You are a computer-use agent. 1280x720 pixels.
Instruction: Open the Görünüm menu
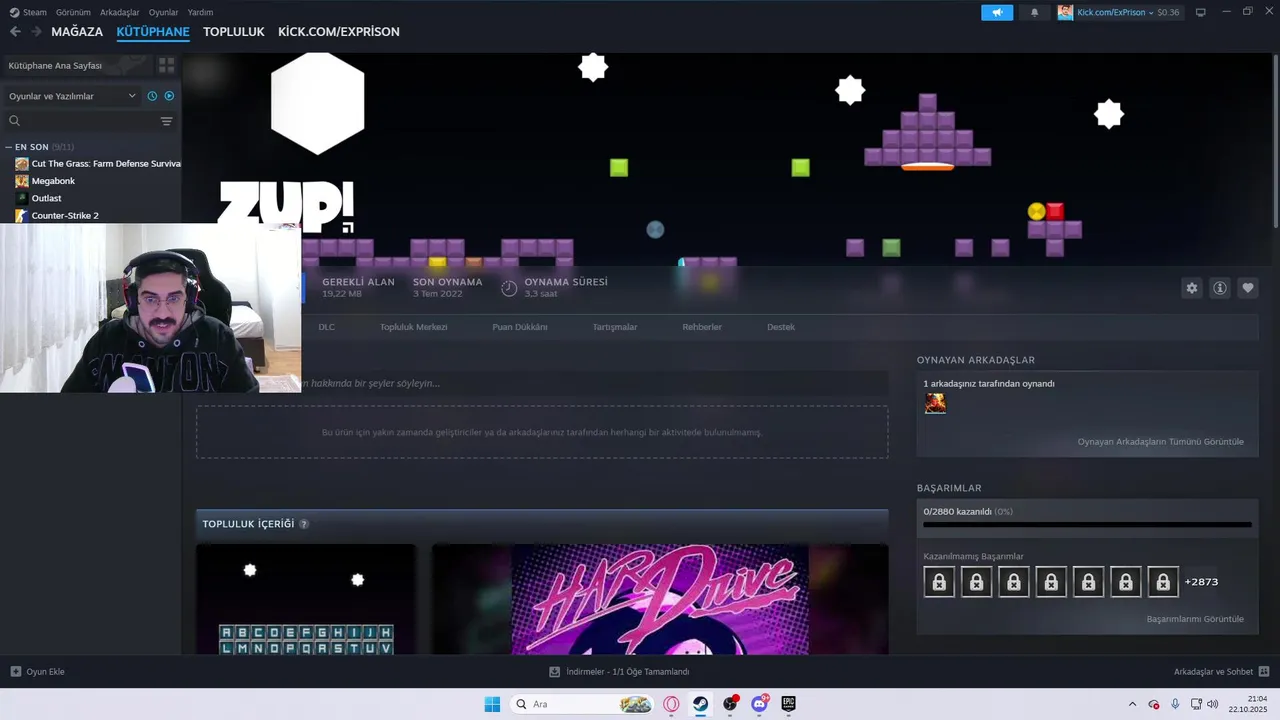[73, 12]
